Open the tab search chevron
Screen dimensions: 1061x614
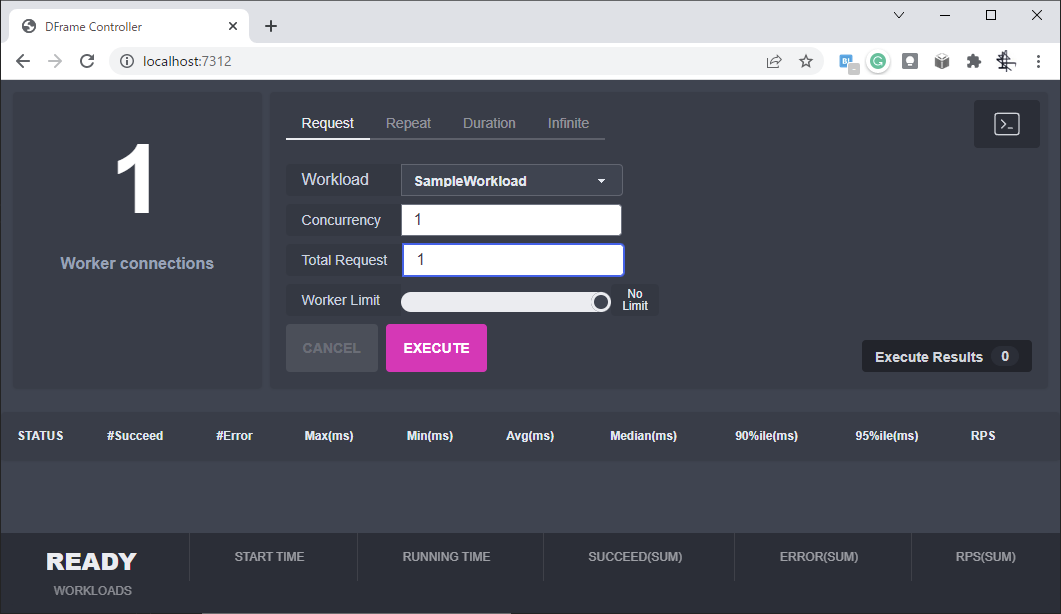pos(899,15)
